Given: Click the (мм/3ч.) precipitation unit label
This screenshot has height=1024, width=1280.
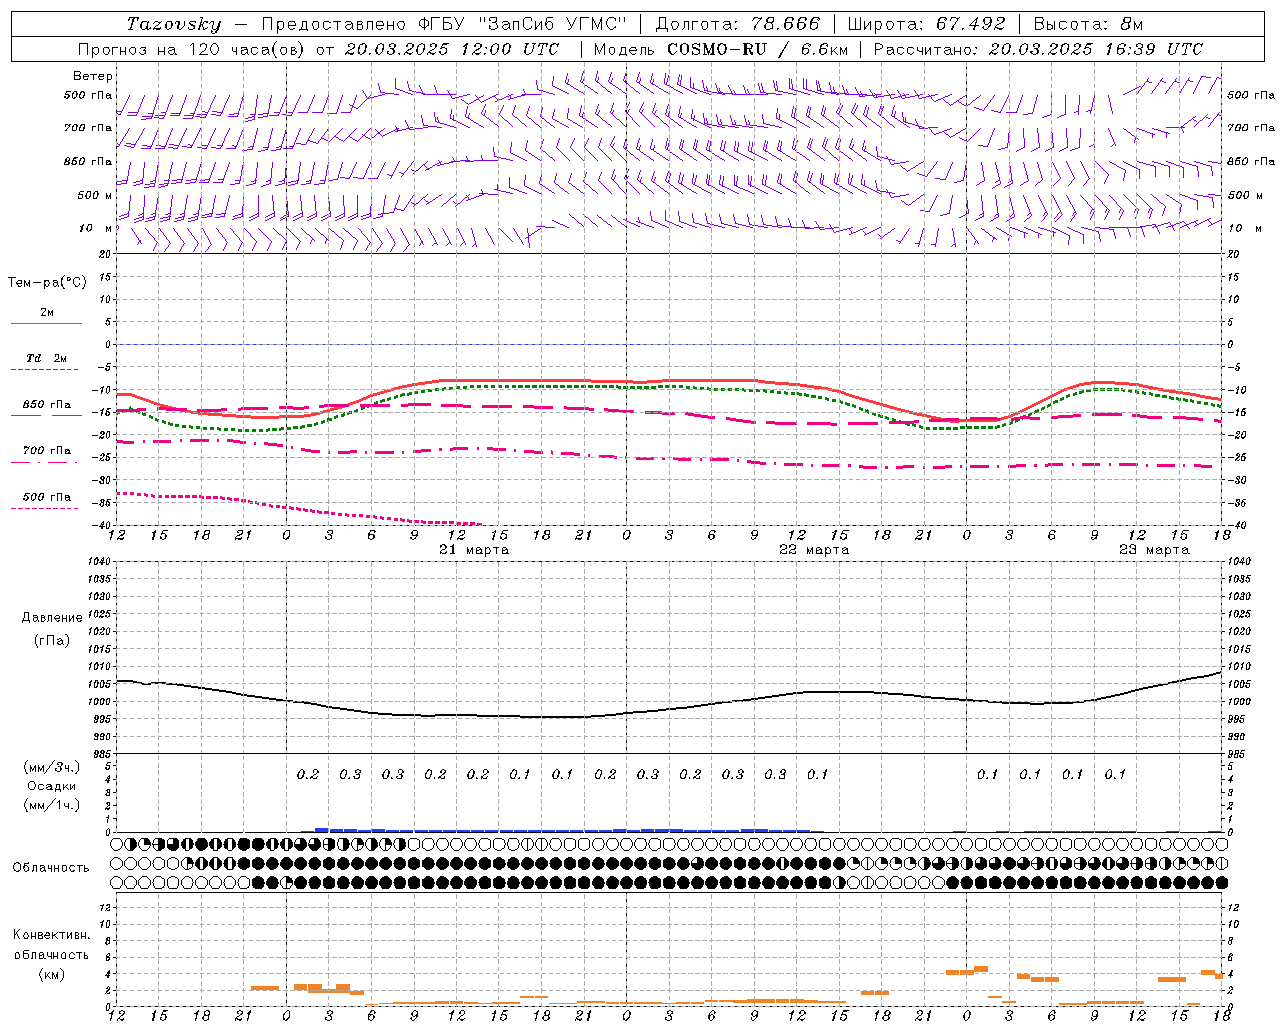Looking at the screenshot, I should pyautogui.click(x=52, y=767).
